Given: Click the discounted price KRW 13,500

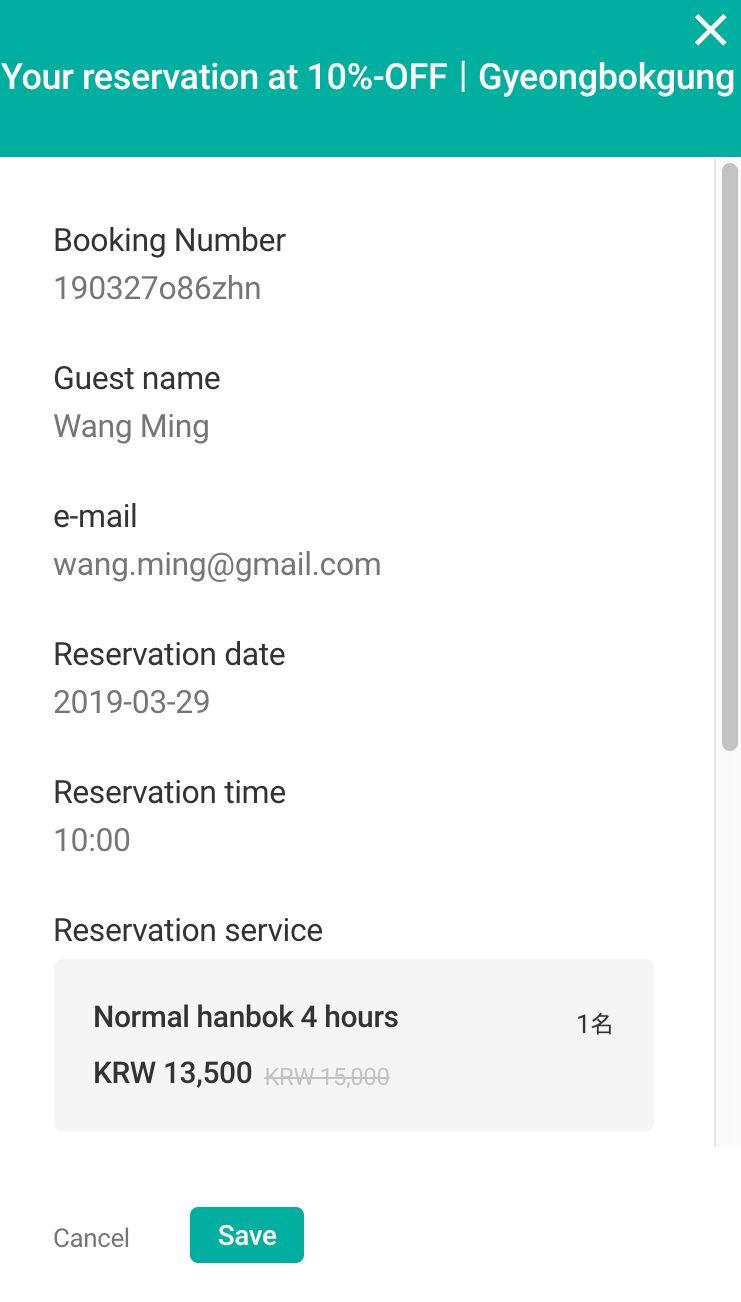Looking at the screenshot, I should (172, 1073).
